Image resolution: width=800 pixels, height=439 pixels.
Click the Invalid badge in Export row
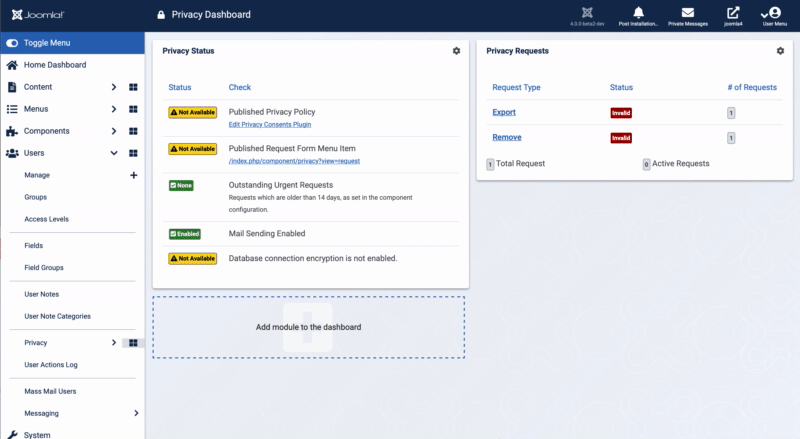point(621,113)
